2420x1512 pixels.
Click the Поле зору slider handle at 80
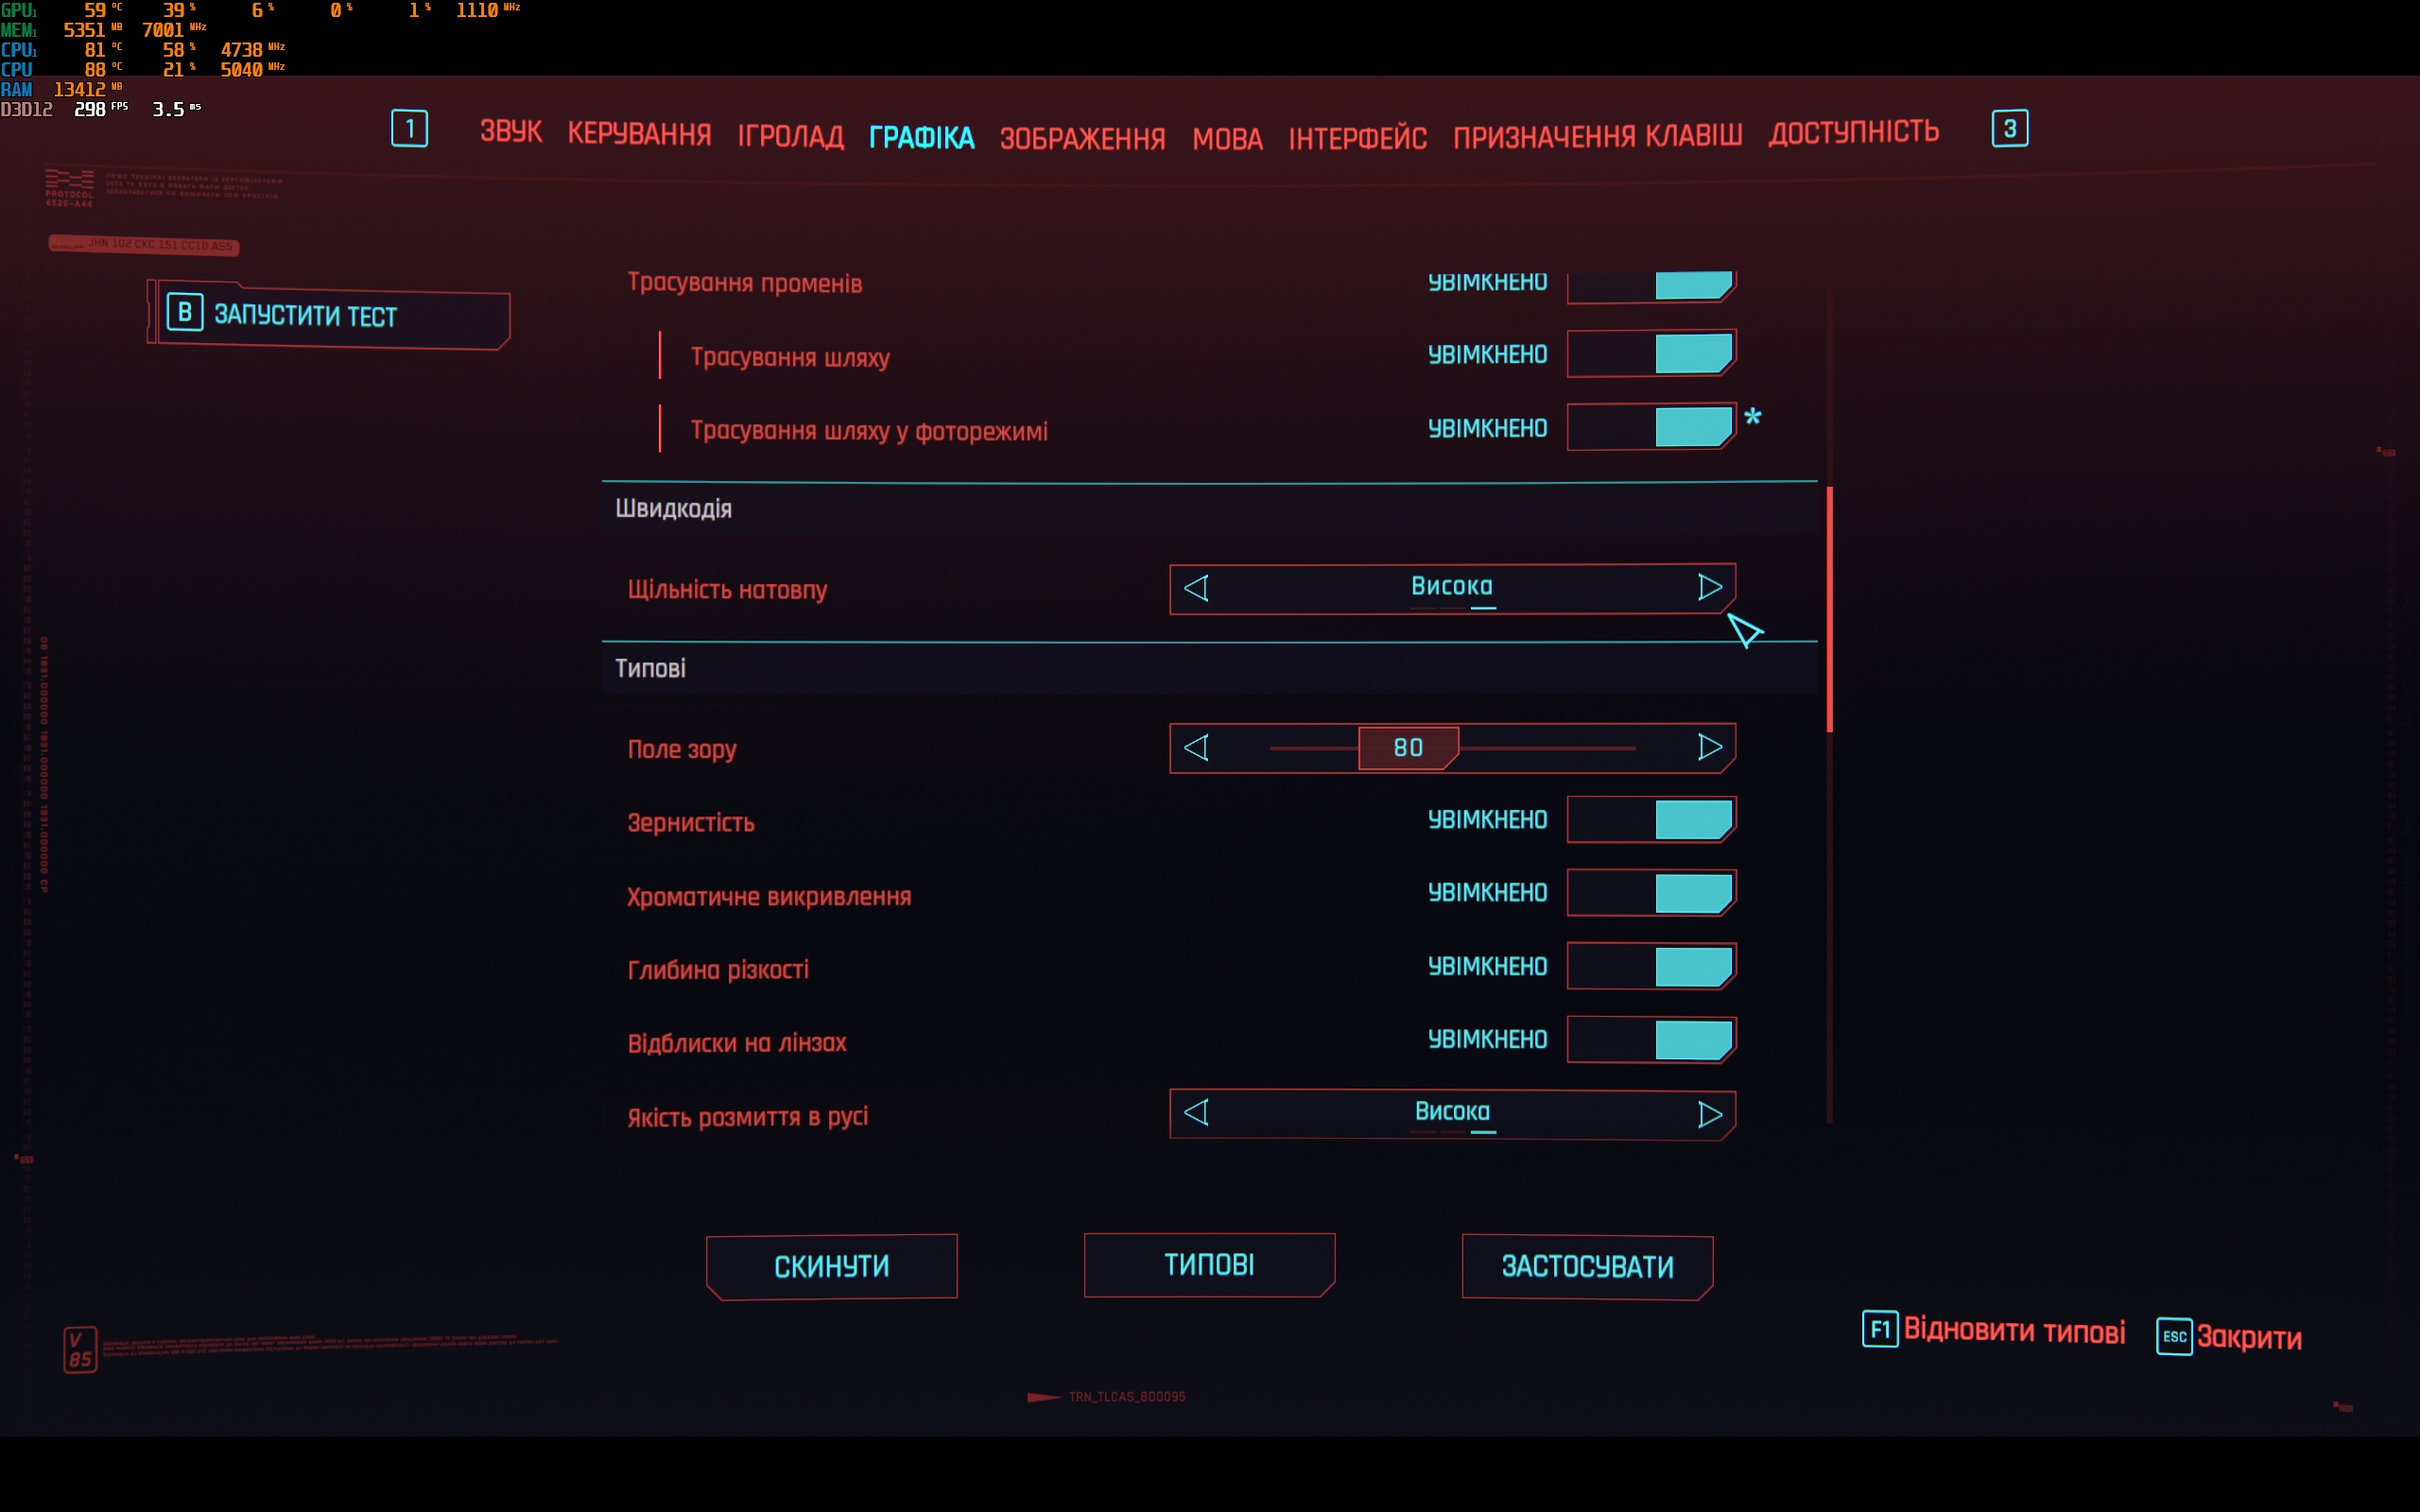(x=1407, y=748)
